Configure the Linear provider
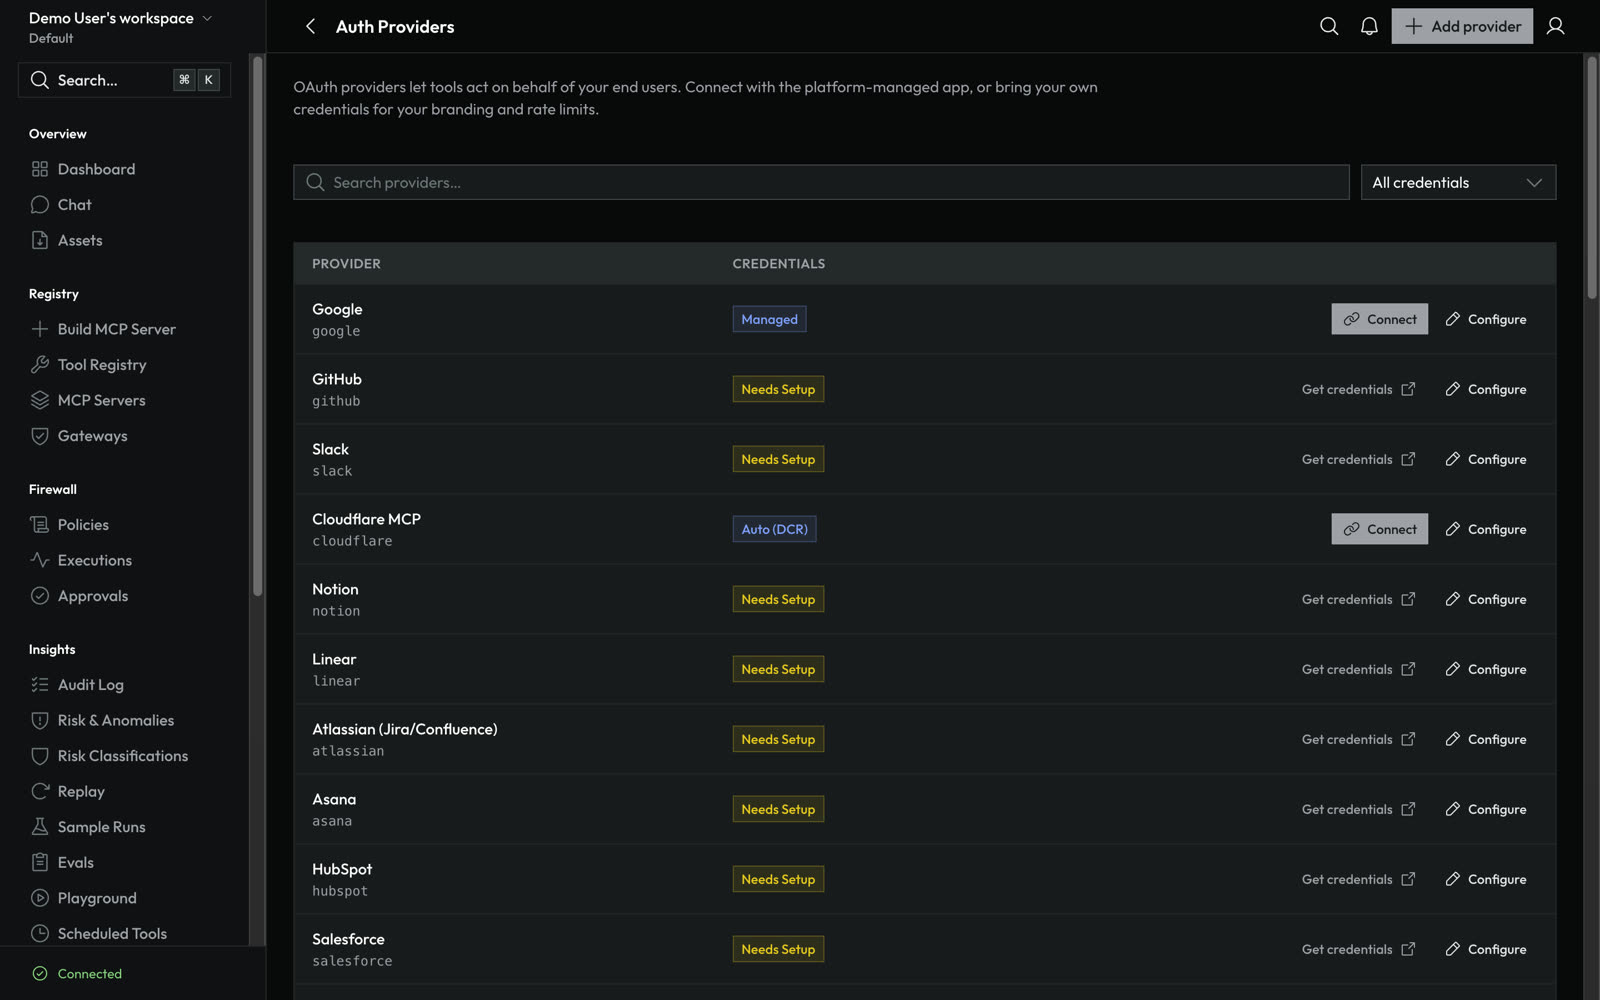This screenshot has width=1600, height=1000. point(1486,669)
